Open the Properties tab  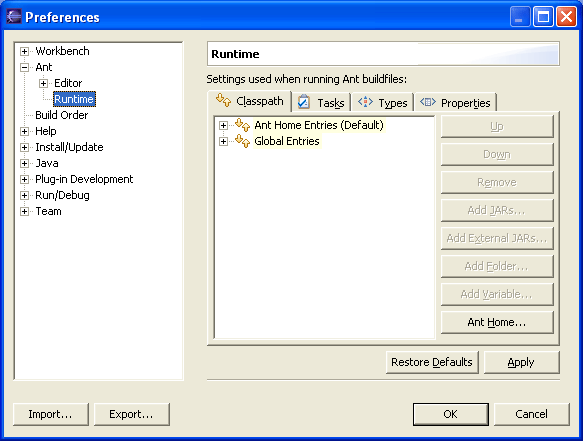[455, 102]
